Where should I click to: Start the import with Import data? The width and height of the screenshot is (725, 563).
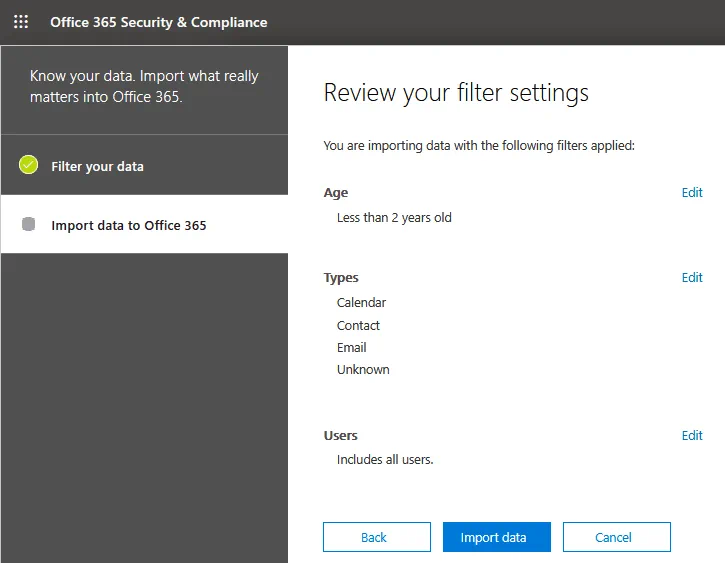click(x=493, y=537)
